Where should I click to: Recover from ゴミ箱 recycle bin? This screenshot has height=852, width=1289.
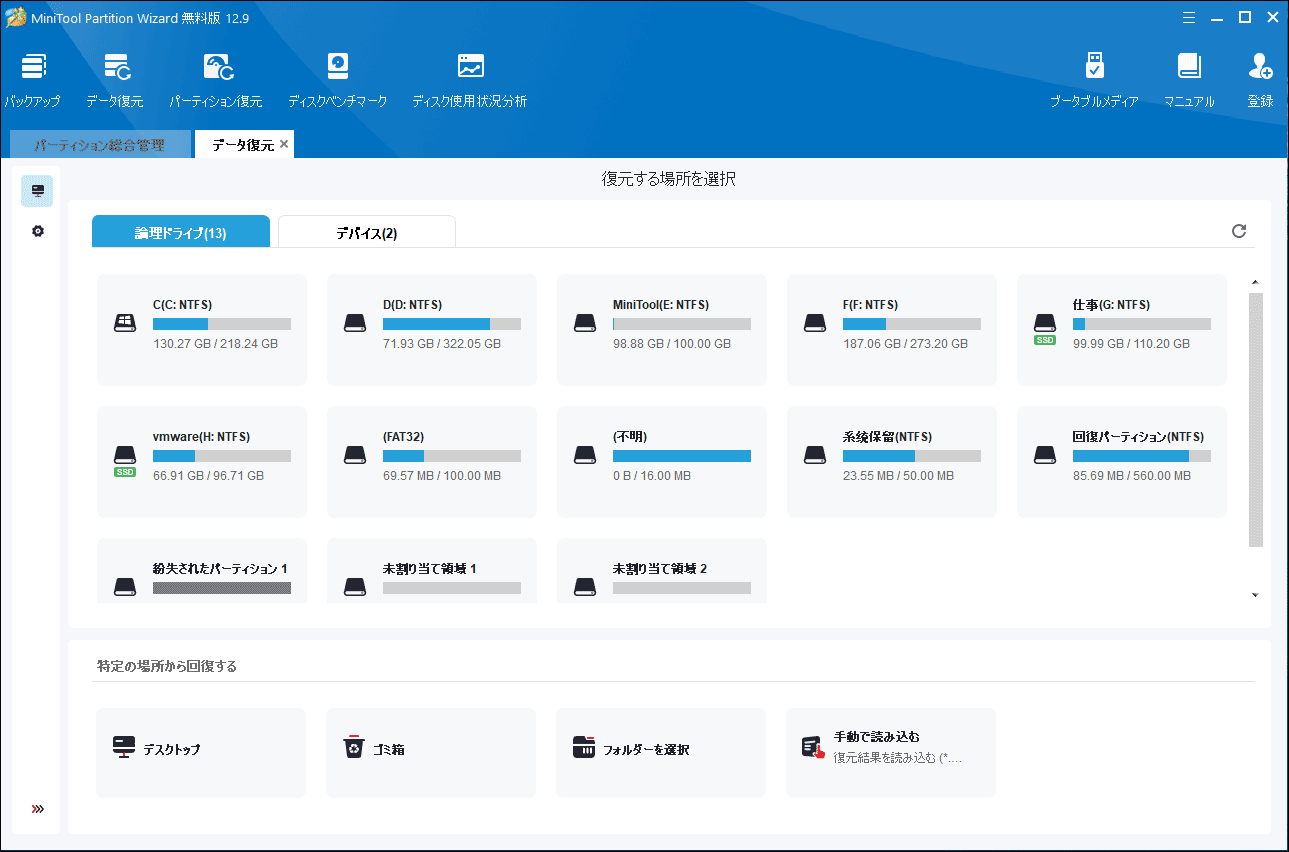(x=431, y=753)
